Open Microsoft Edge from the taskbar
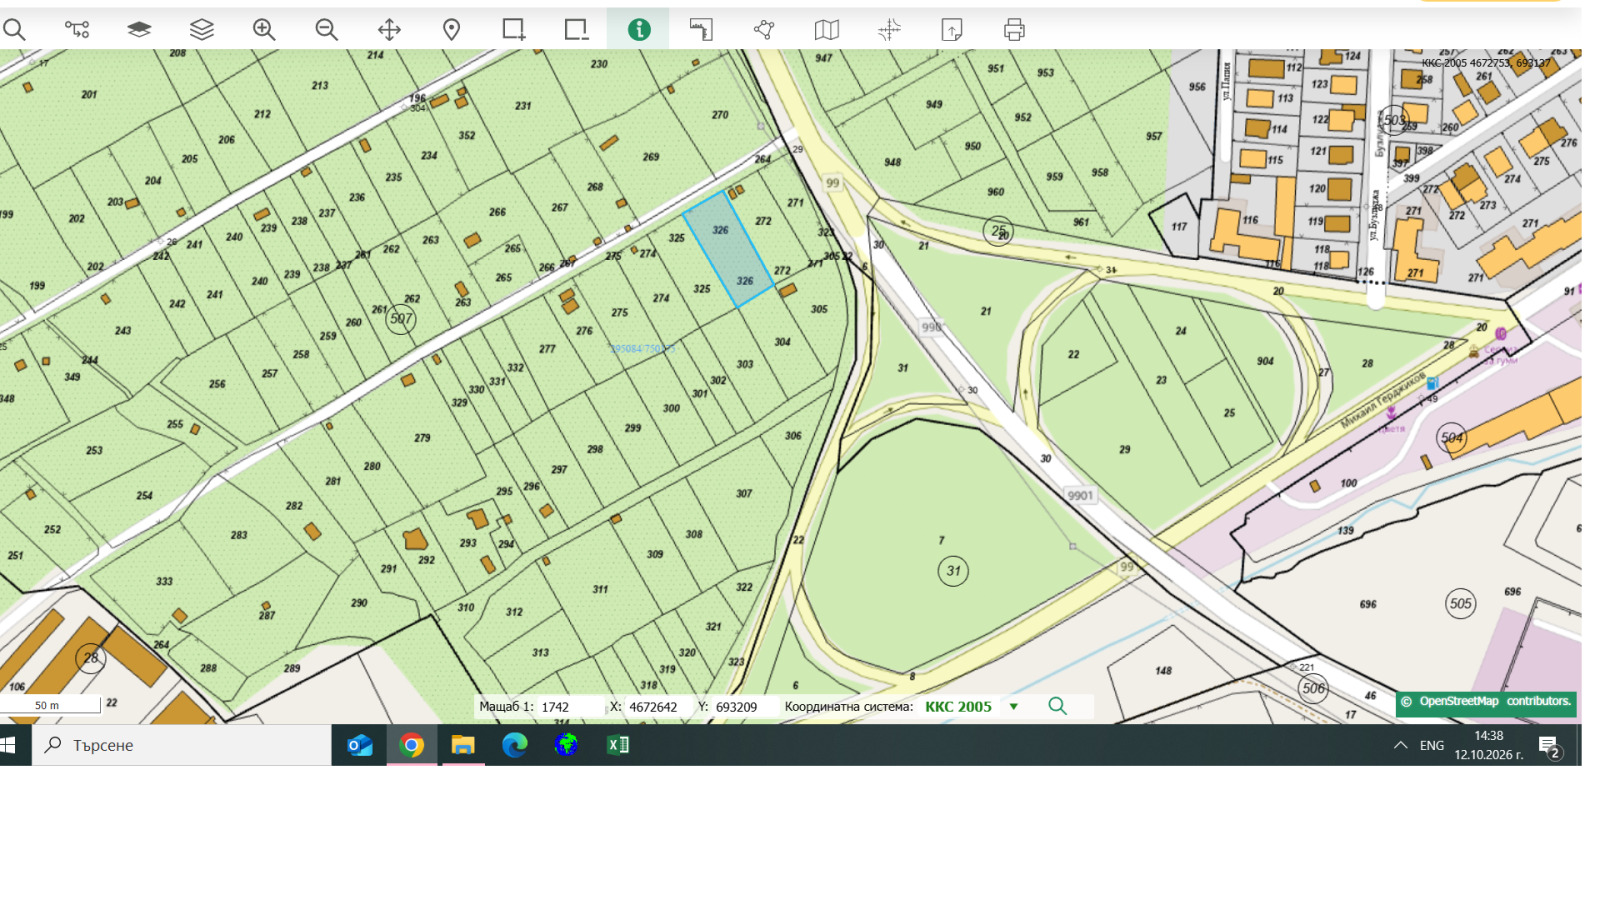The width and height of the screenshot is (1600, 900). 514,745
